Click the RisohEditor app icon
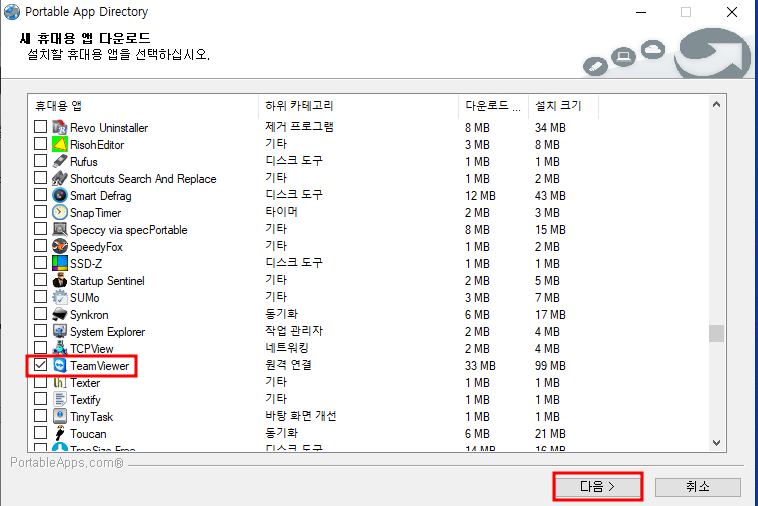This screenshot has height=506, width=758. click(59, 145)
